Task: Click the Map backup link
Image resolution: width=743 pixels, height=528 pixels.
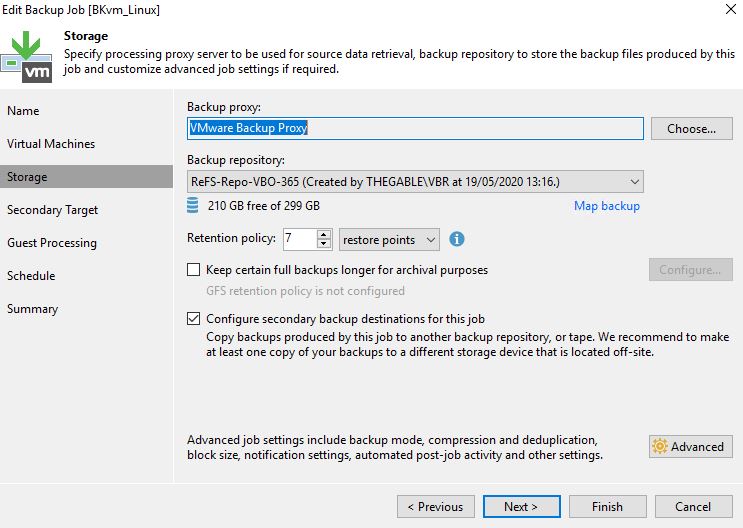Action: [607, 206]
